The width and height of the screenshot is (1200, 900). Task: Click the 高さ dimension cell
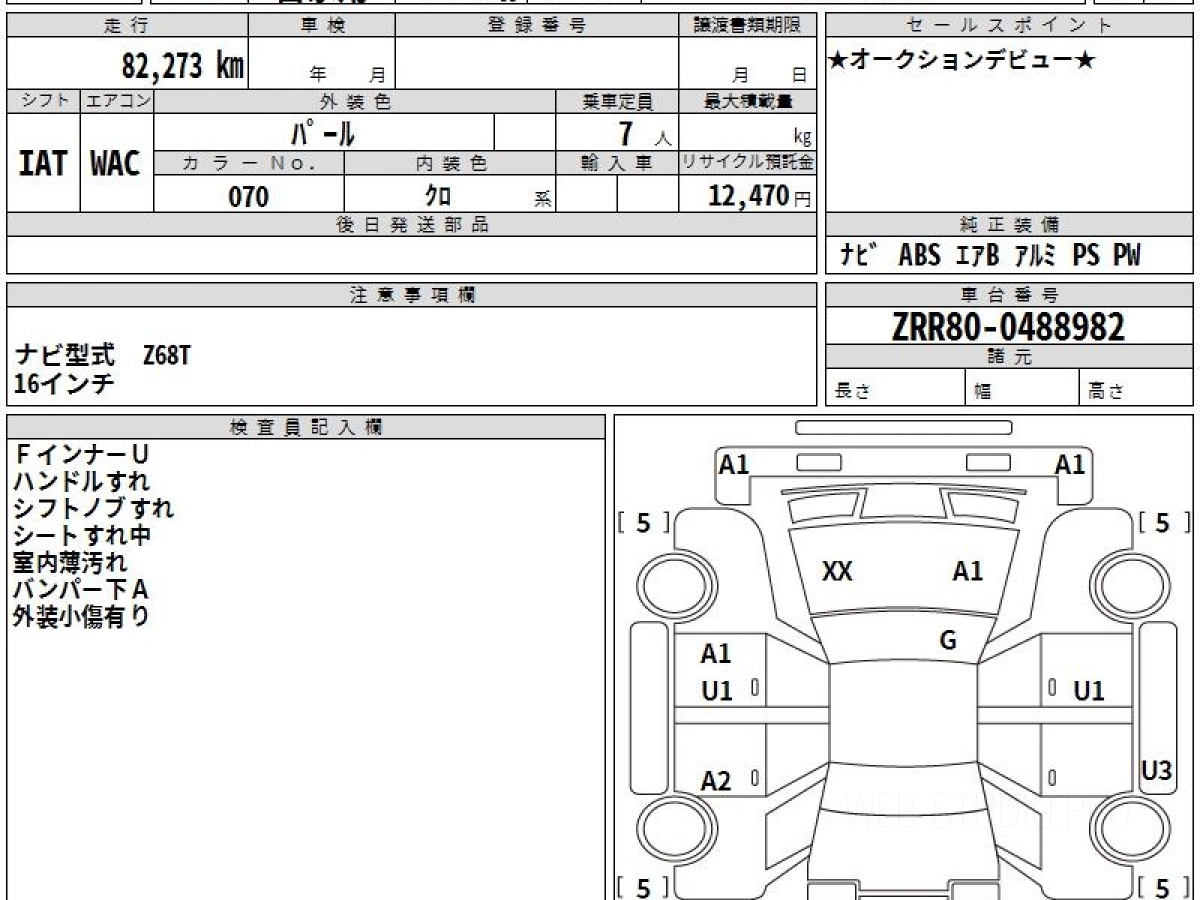[1136, 389]
